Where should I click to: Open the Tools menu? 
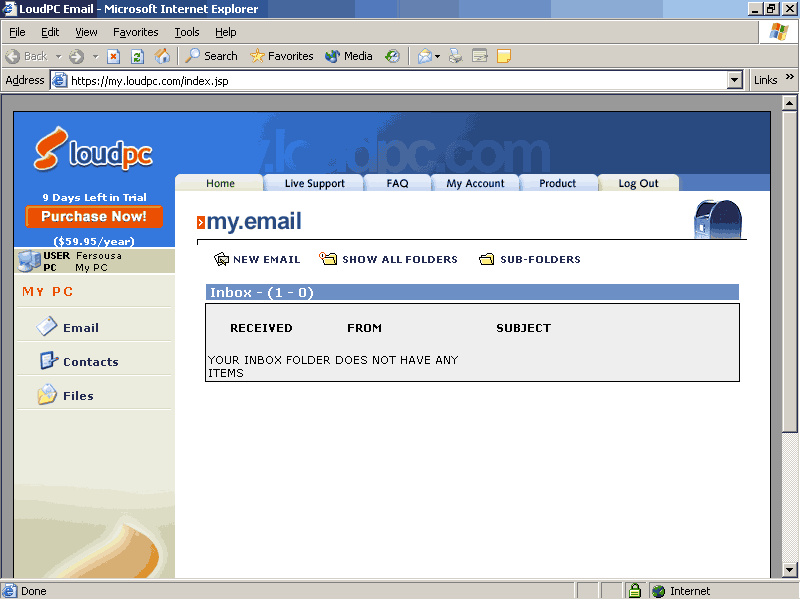tap(187, 32)
